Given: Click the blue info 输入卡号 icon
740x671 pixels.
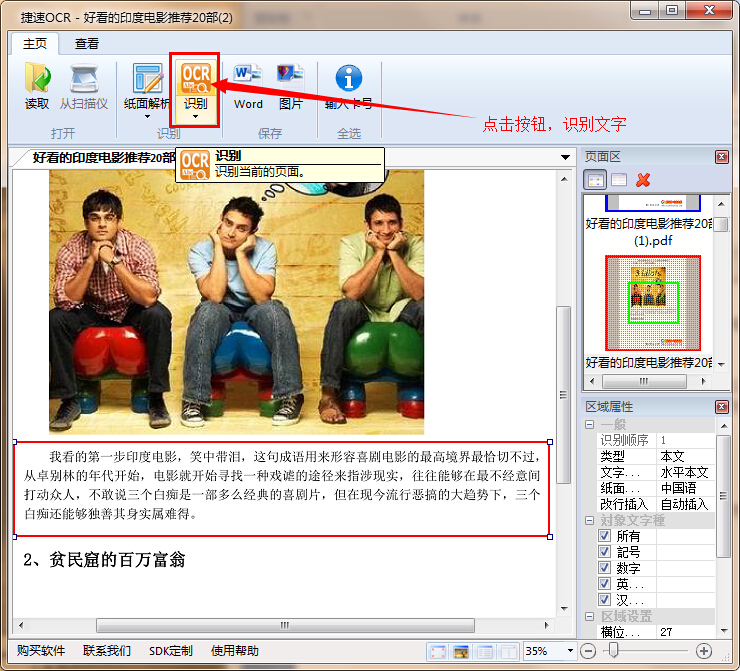Looking at the screenshot, I should click(x=349, y=78).
